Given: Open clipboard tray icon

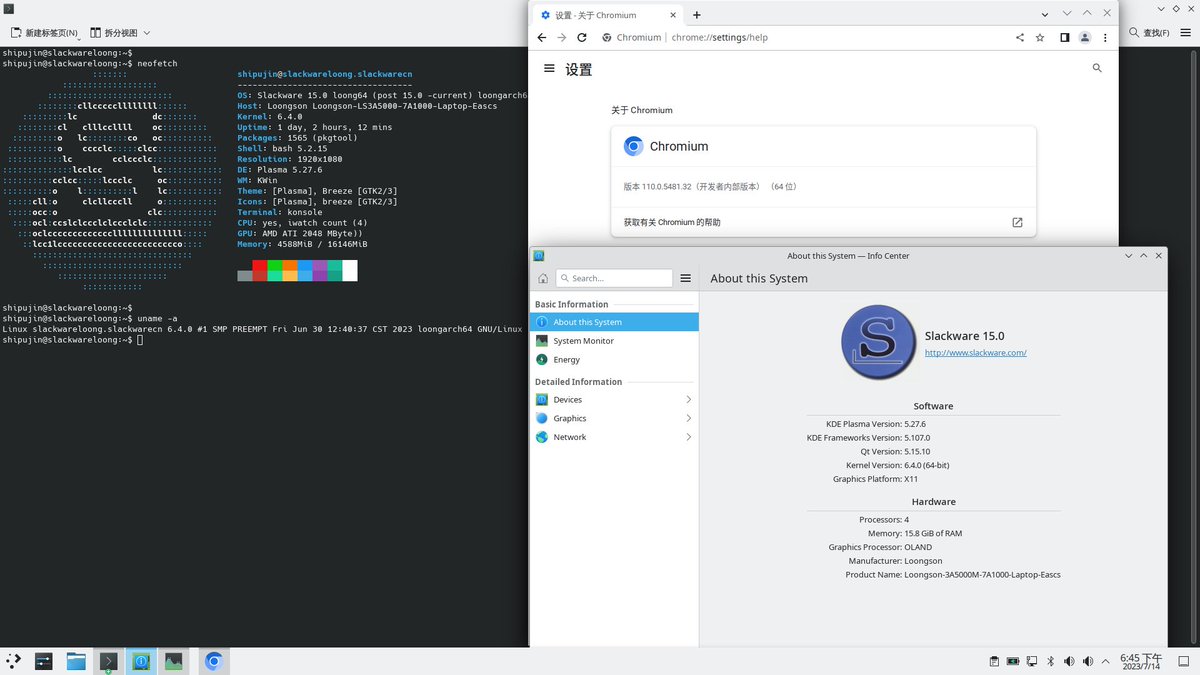Looking at the screenshot, I should point(994,661).
